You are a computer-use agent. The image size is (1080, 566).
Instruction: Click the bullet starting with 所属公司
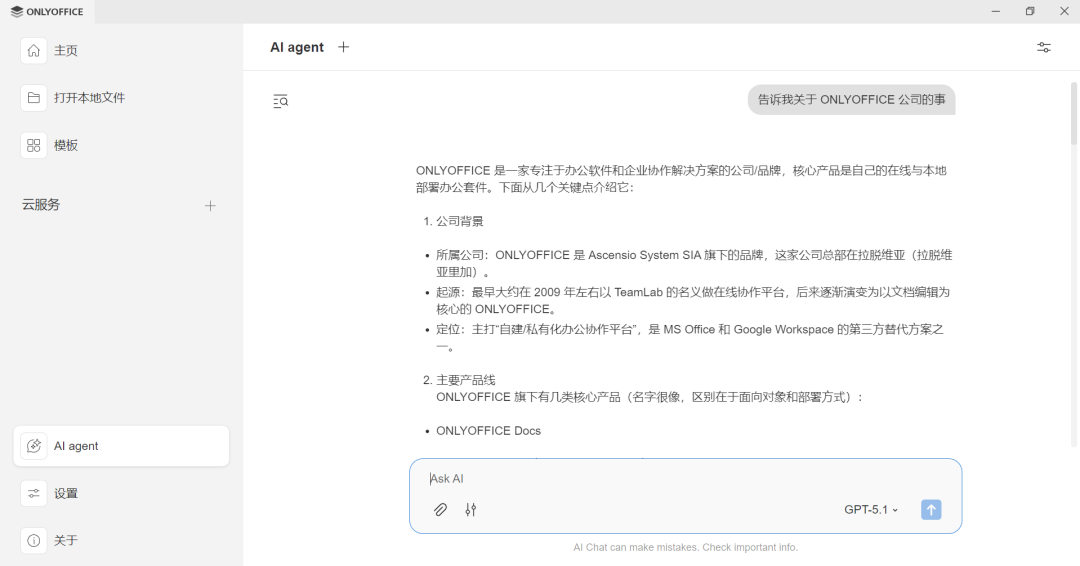(694, 264)
